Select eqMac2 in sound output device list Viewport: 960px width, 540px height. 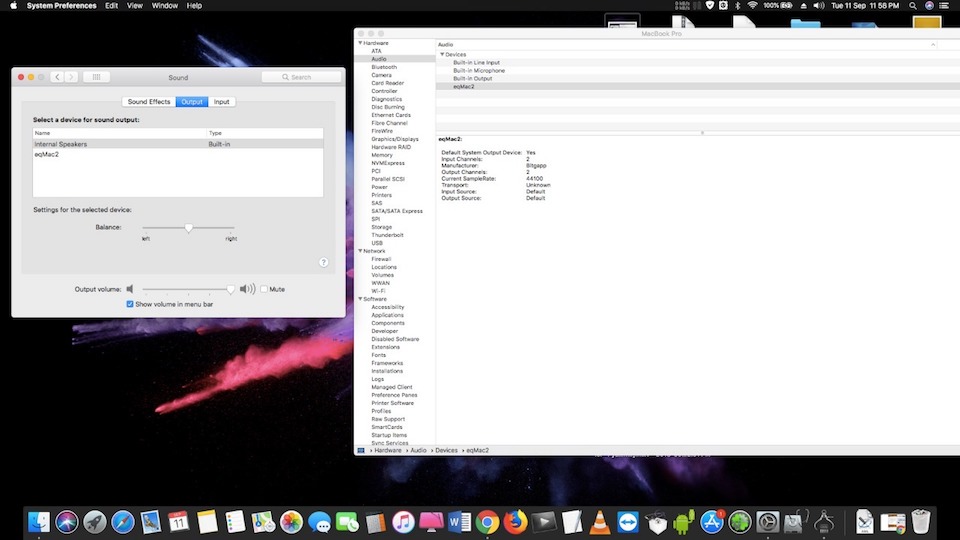pos(47,154)
